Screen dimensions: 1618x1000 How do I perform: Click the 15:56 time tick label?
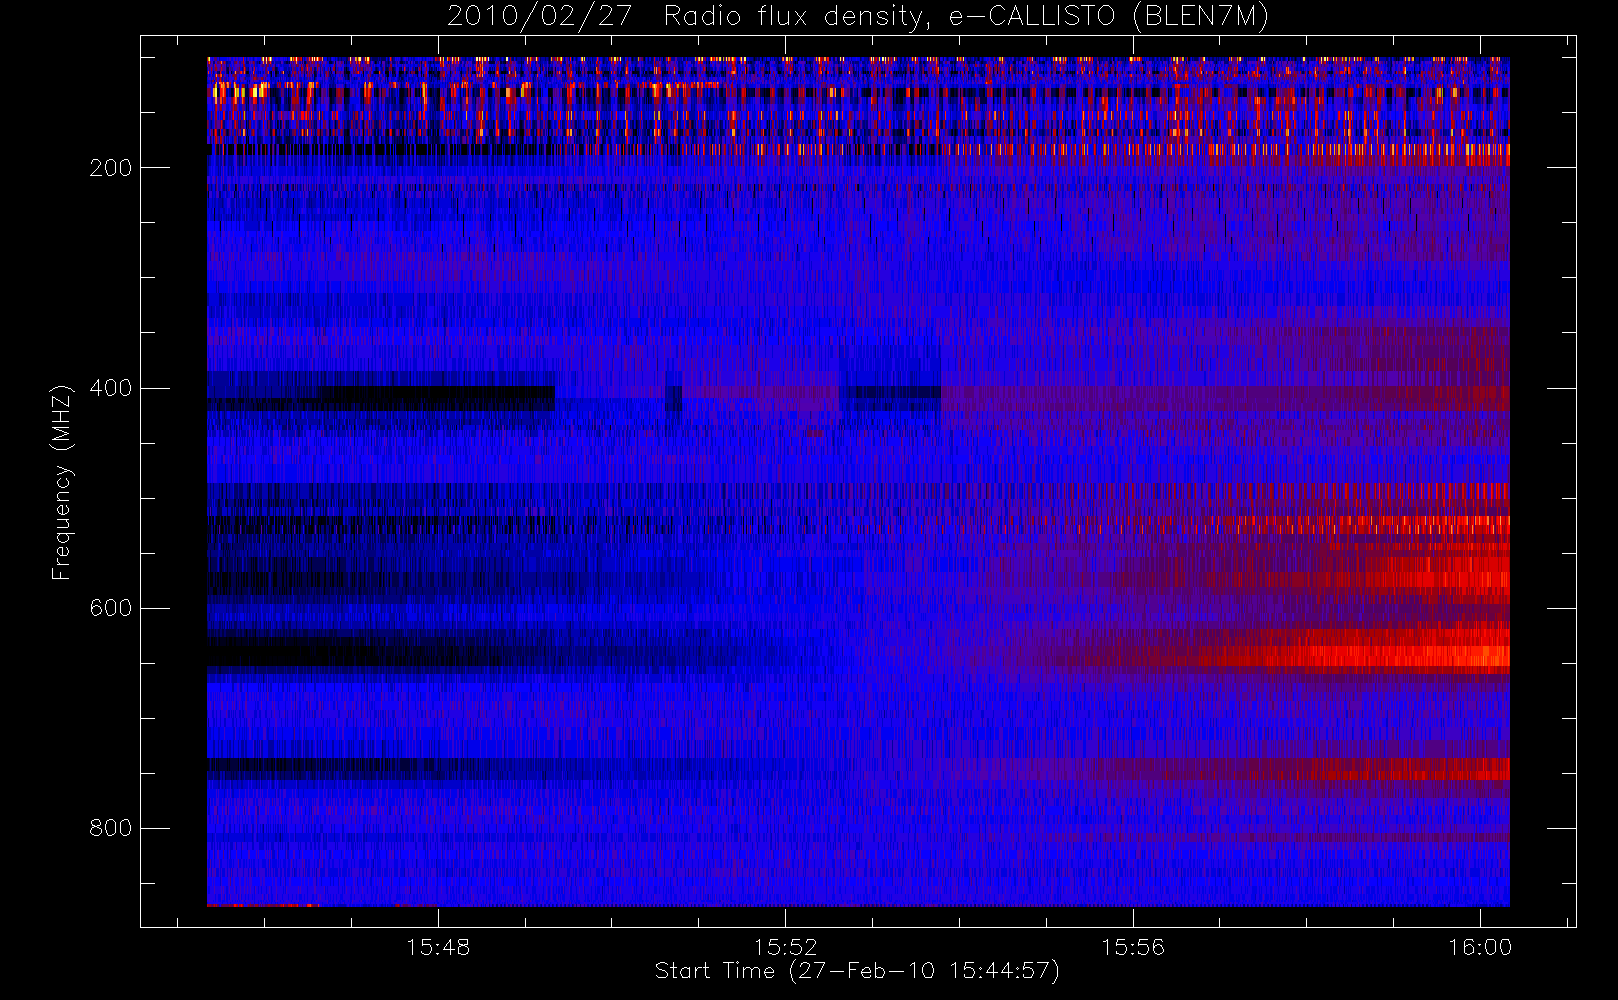(x=1133, y=947)
